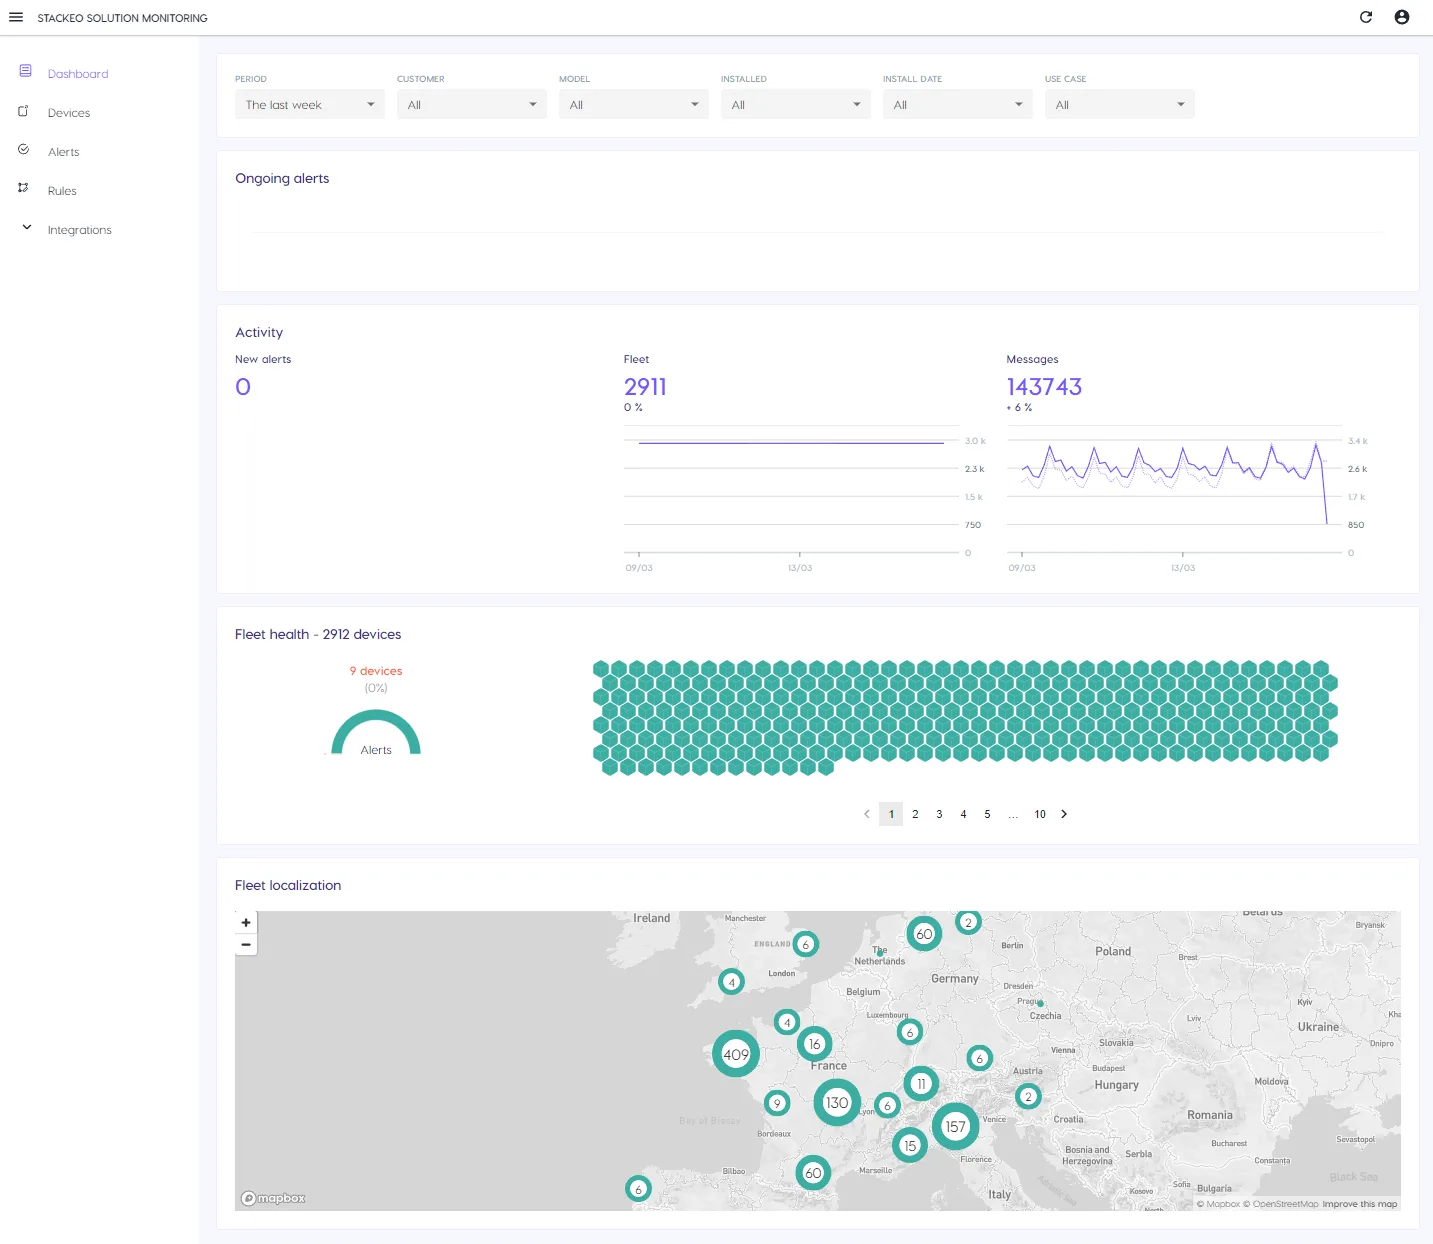Zoom out the map with minus button
Screen dimensions: 1433x1244
tap(246, 945)
